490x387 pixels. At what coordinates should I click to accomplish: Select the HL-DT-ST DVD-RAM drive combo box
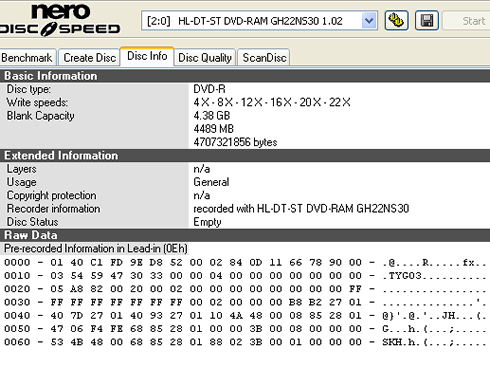259,21
